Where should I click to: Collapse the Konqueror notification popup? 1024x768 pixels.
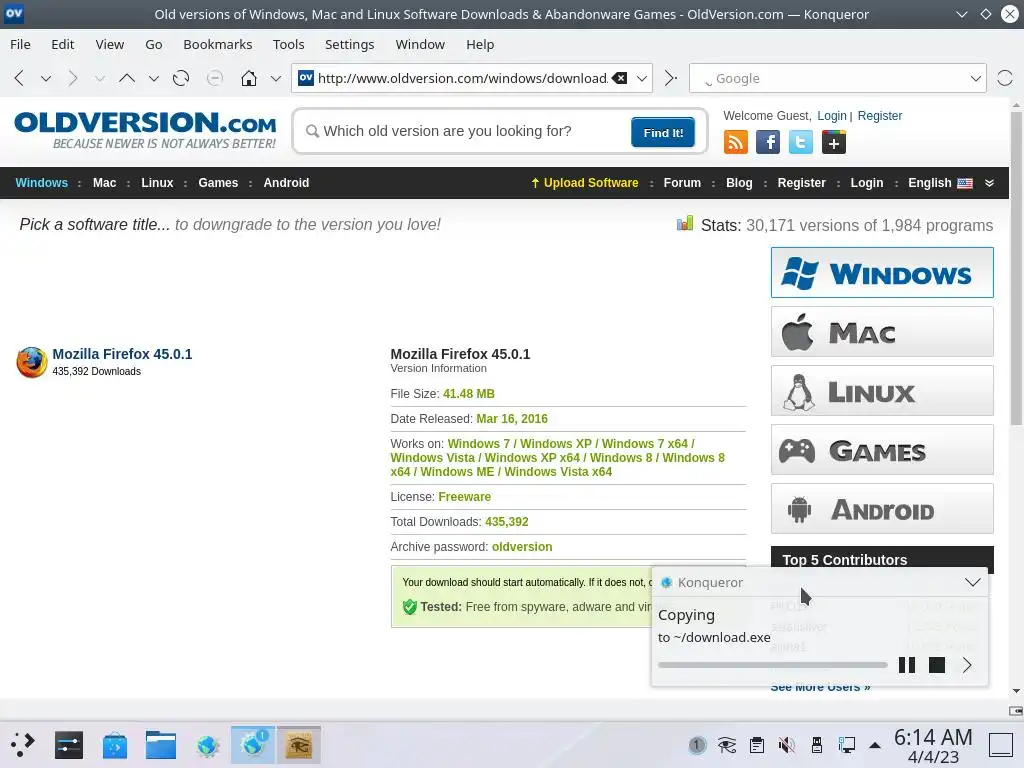click(x=972, y=582)
